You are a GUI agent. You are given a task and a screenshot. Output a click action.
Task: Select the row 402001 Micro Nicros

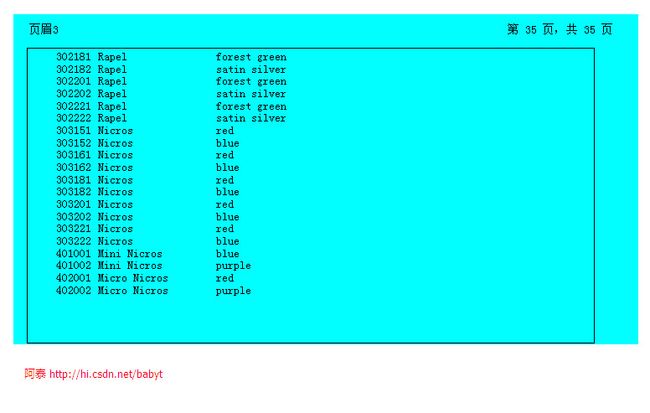[x=145, y=278]
